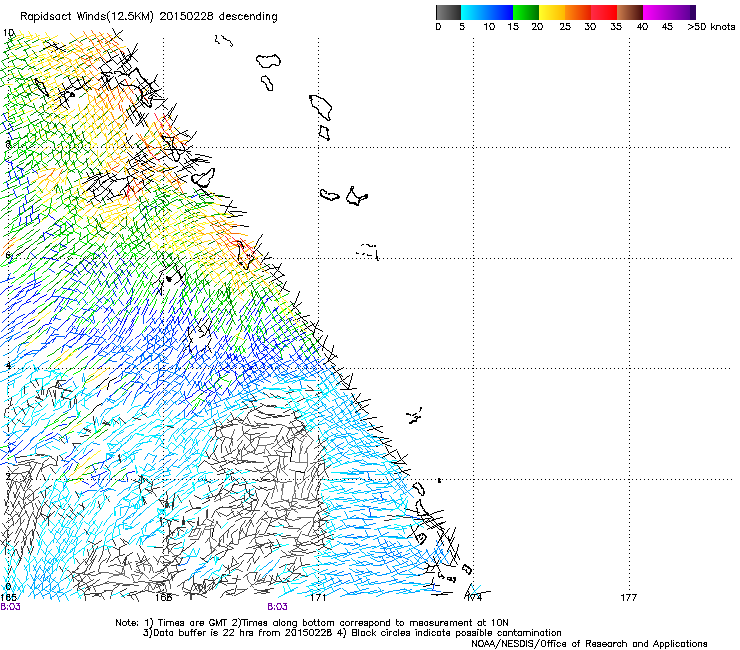Click the '20' legend scale label

[x=537, y=27]
